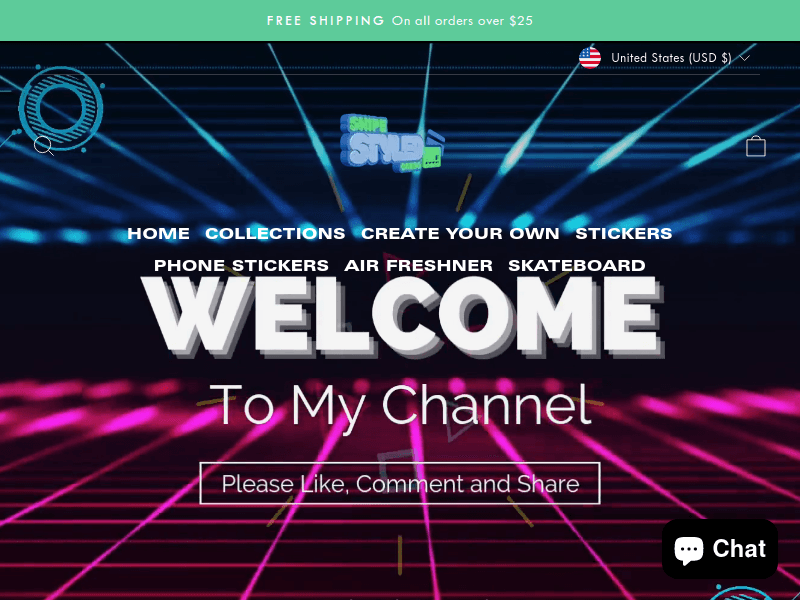Click the American flag icon
The height and width of the screenshot is (600, 800).
(x=590, y=57)
